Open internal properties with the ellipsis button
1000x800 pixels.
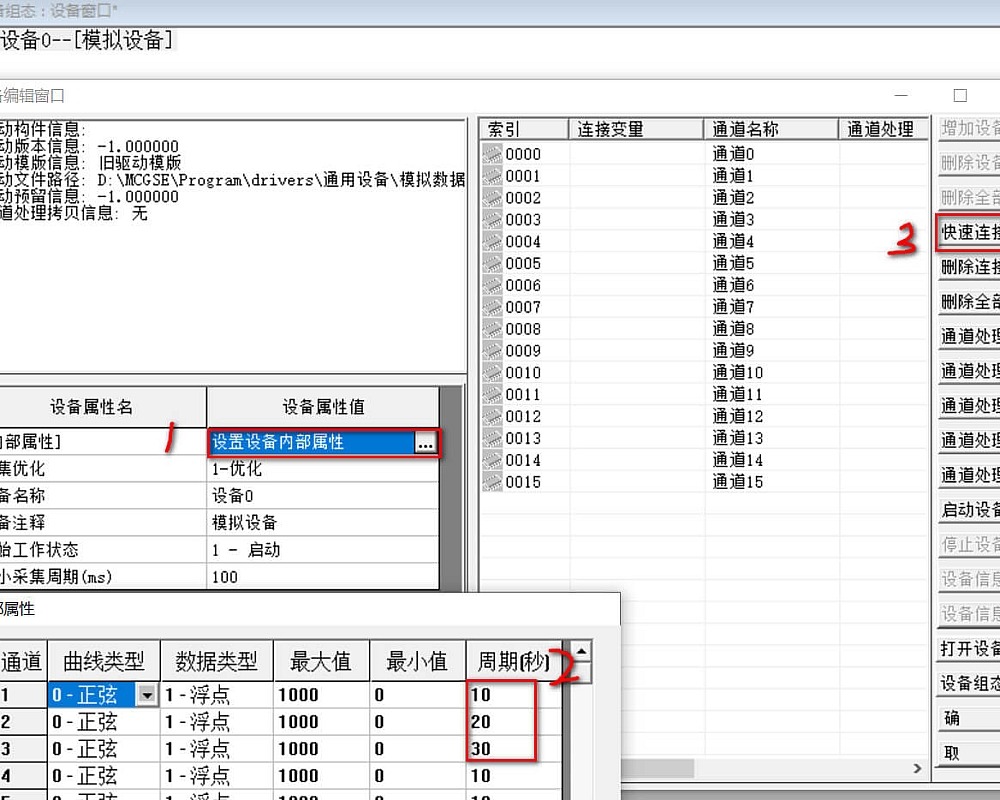pyautogui.click(x=426, y=442)
